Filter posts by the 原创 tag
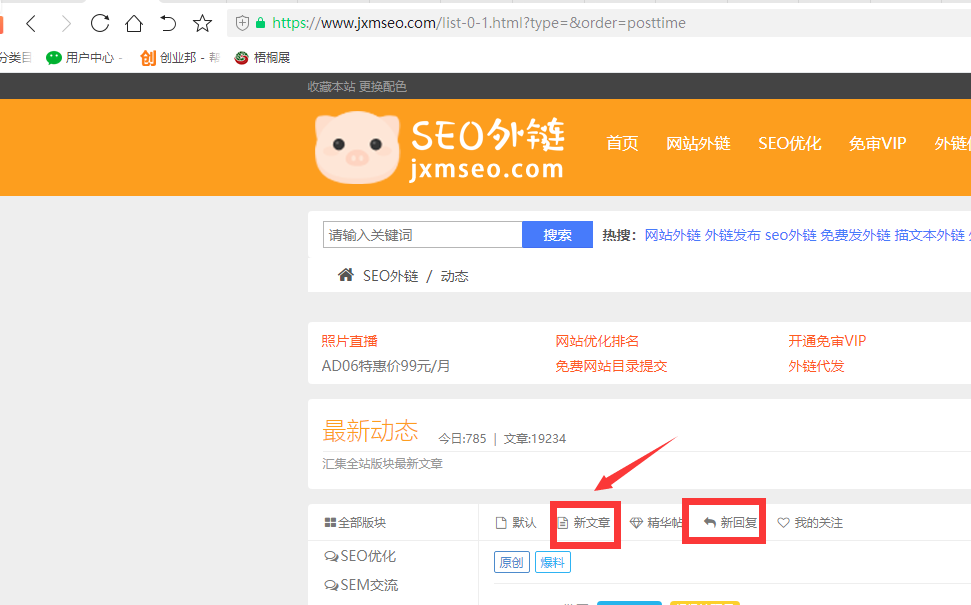This screenshot has height=605, width=971. 512,562
